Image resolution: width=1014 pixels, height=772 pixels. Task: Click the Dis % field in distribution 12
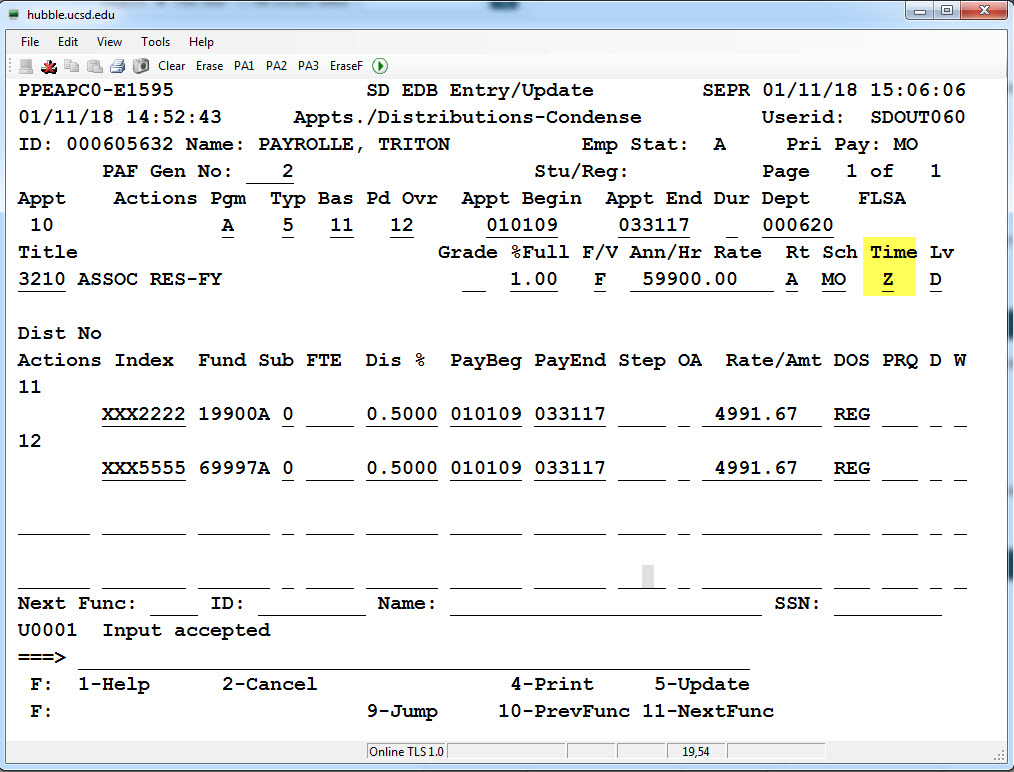(402, 469)
